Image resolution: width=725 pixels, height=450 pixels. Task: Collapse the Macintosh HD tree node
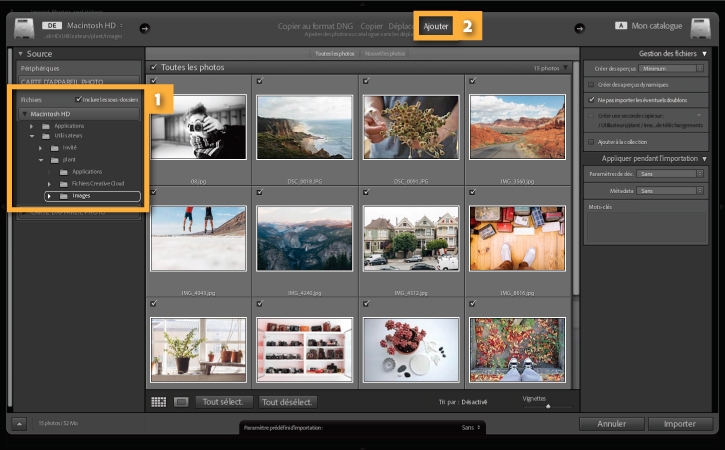click(x=25, y=114)
